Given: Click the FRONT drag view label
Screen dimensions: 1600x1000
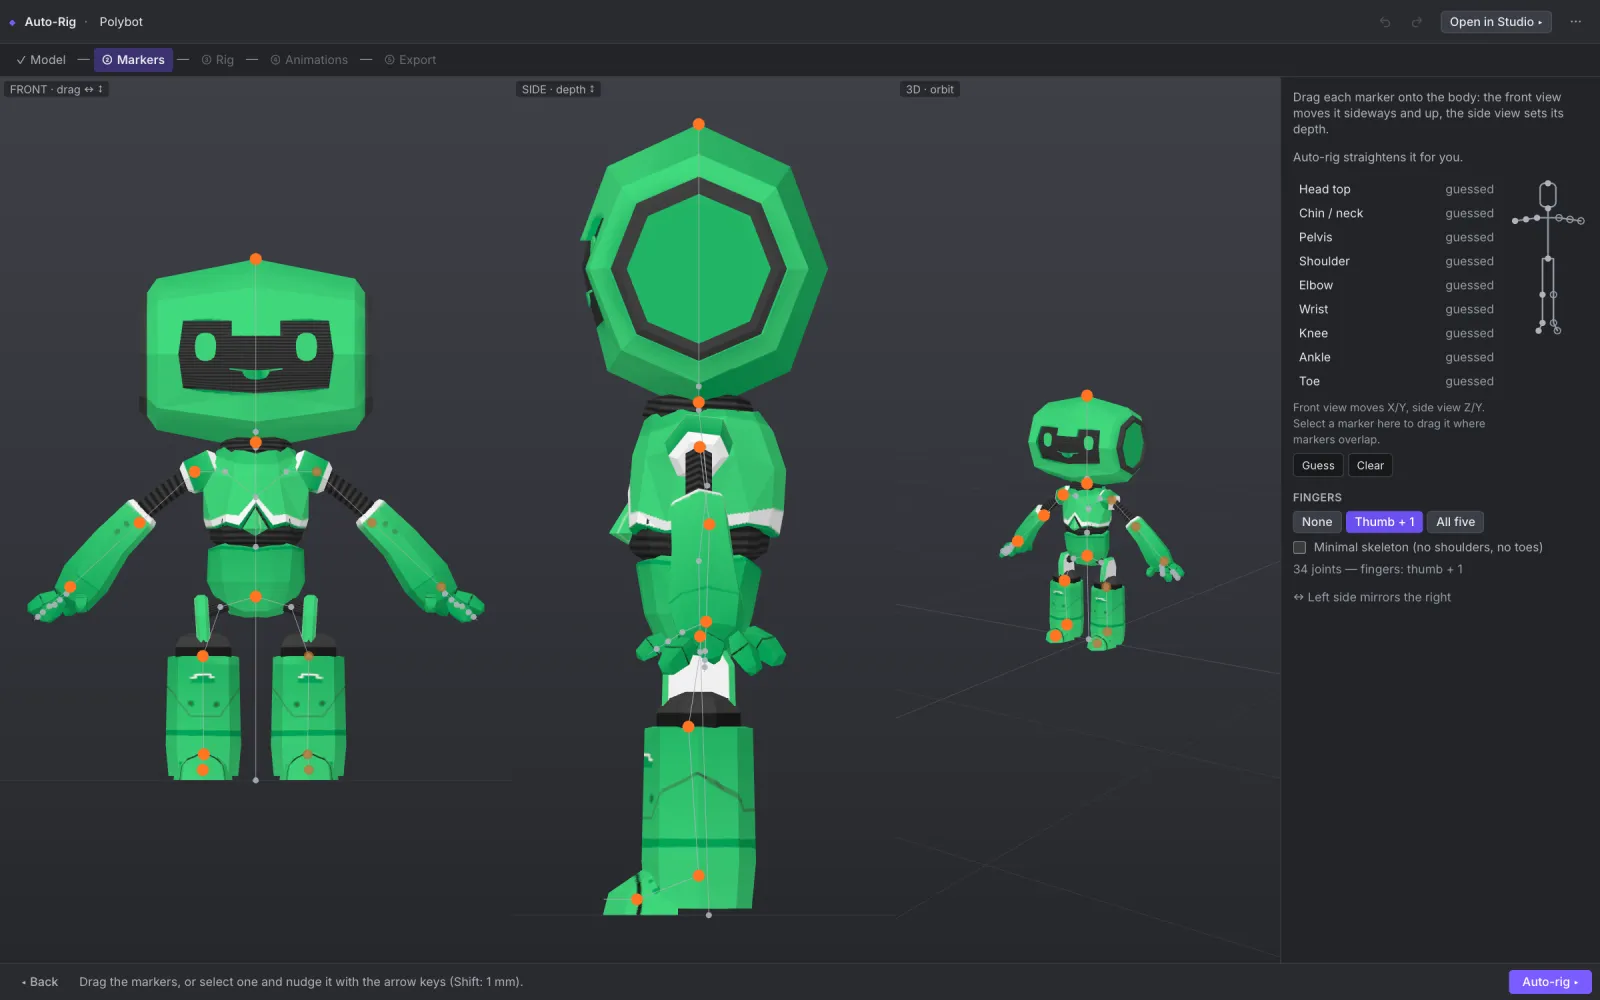Looking at the screenshot, I should pyautogui.click(x=56, y=90).
